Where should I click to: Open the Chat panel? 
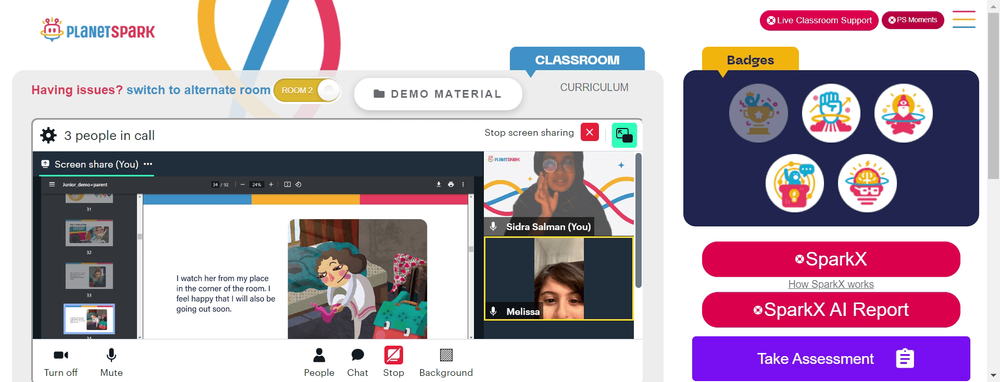pos(358,362)
